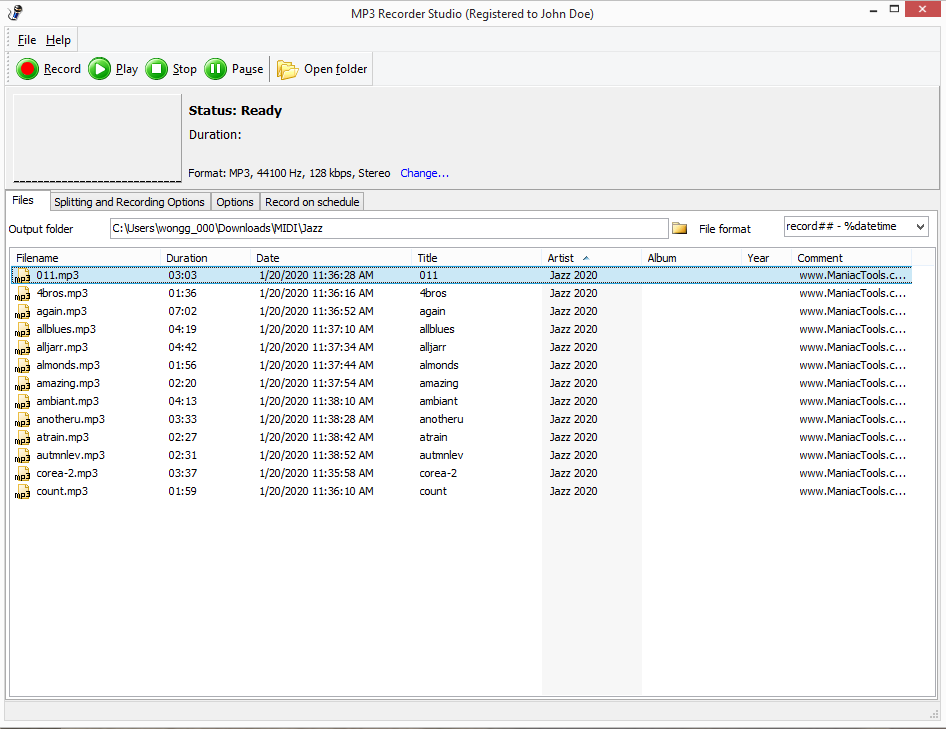The height and width of the screenshot is (729, 946).
Task: Open the Record on schedule tab
Action: tap(312, 202)
